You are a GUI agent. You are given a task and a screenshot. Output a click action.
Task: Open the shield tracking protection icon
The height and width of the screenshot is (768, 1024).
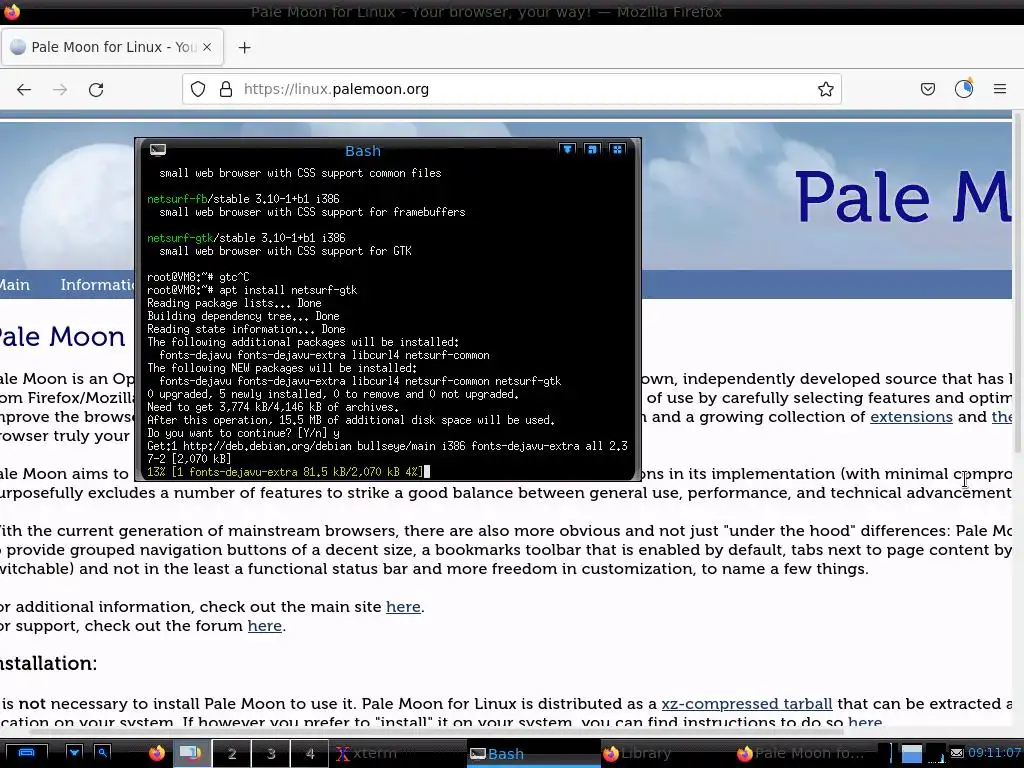click(198, 89)
